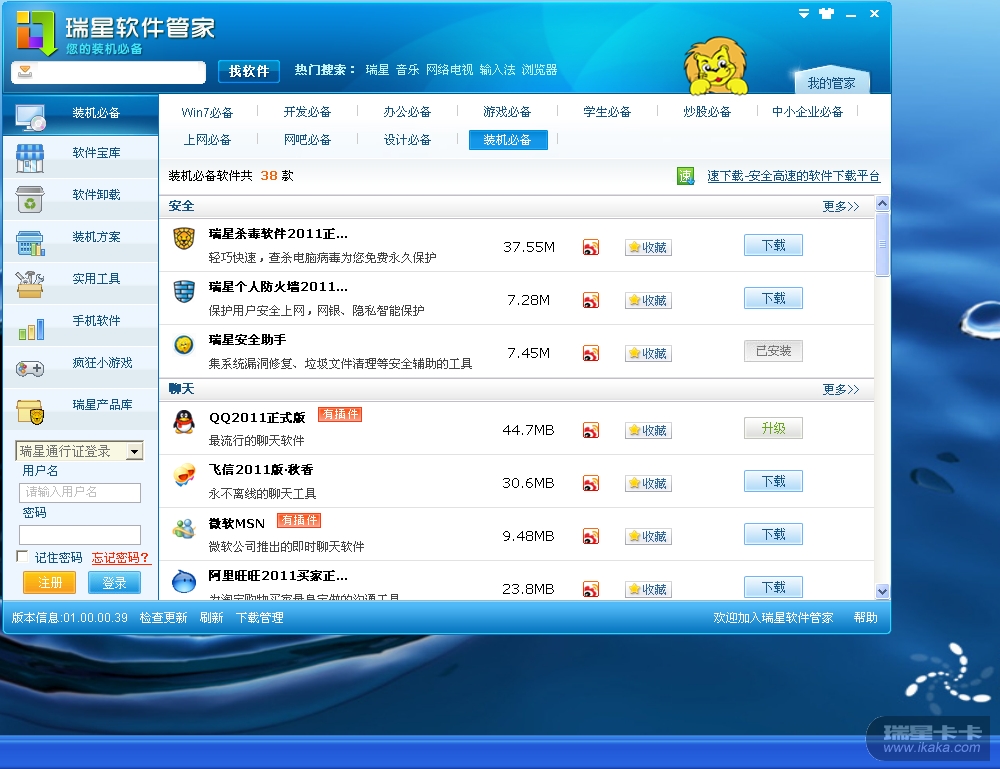Click the 阿里旺旺2011 app icon
The width and height of the screenshot is (1000, 769).
pos(184,581)
